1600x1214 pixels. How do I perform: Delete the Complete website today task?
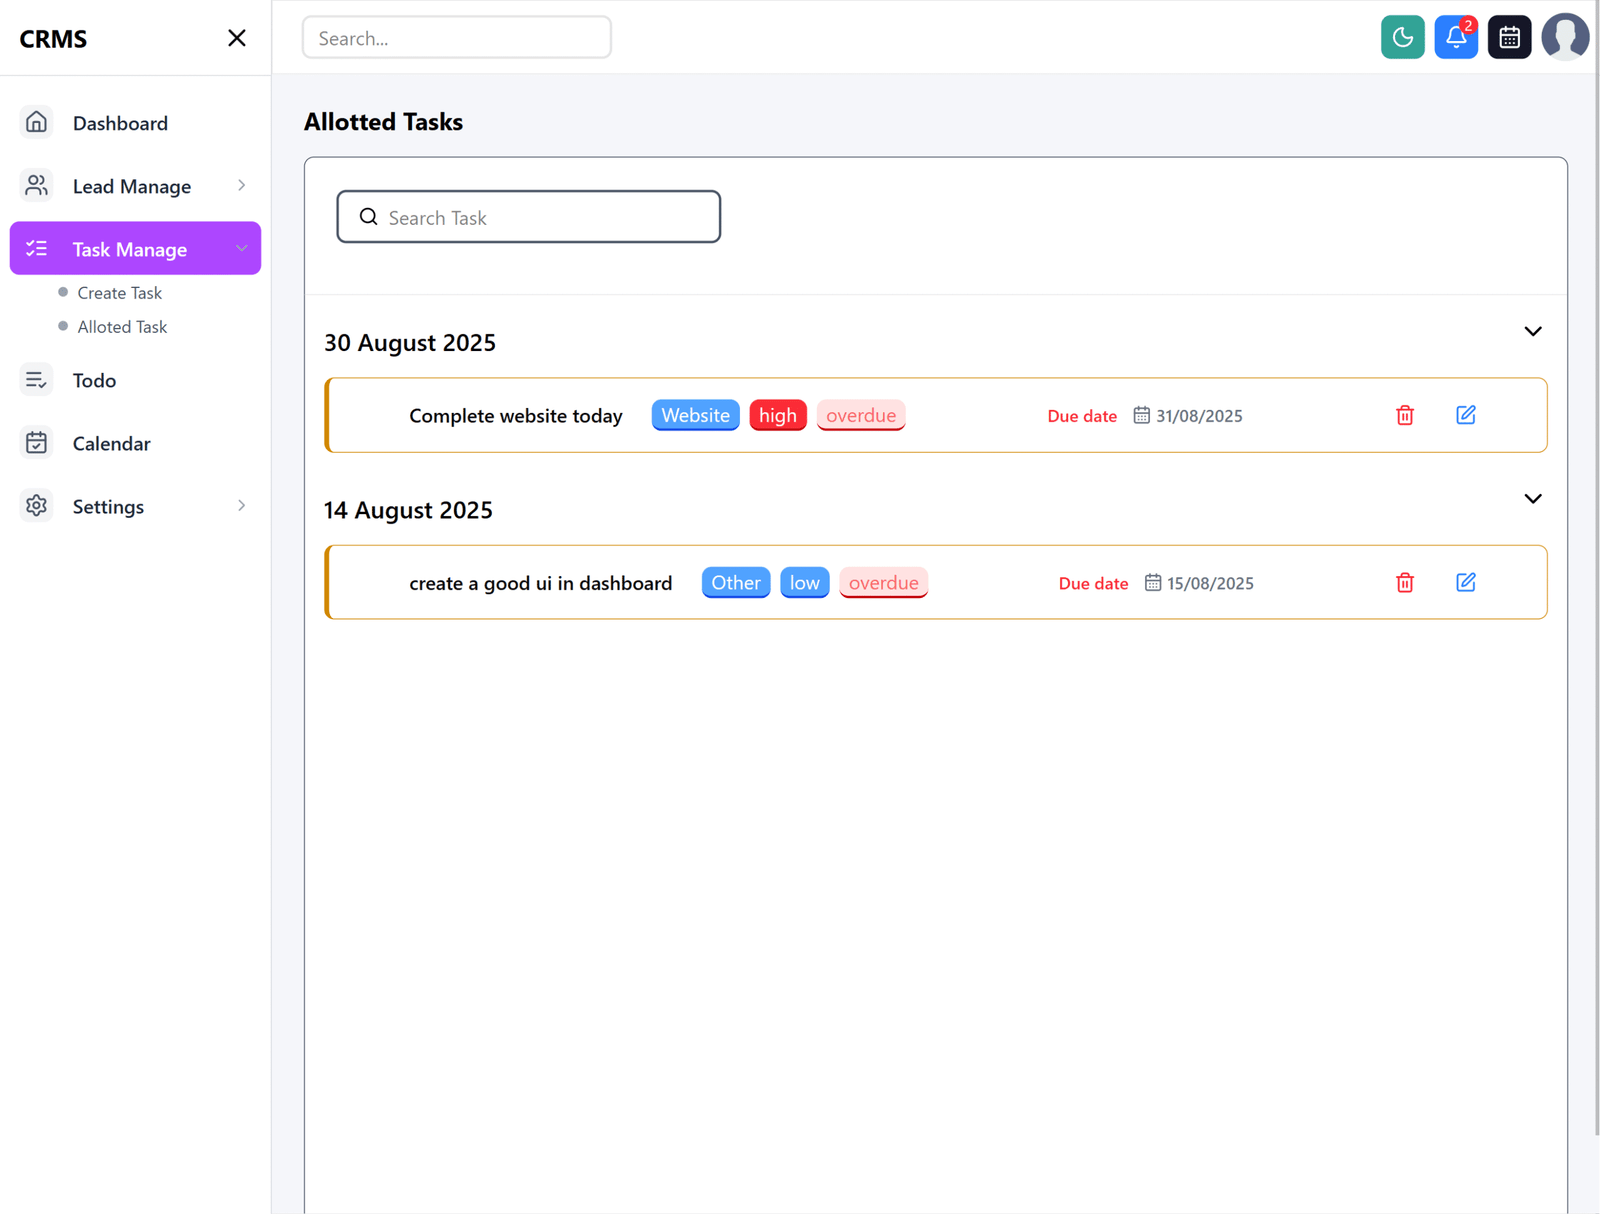[1404, 415]
